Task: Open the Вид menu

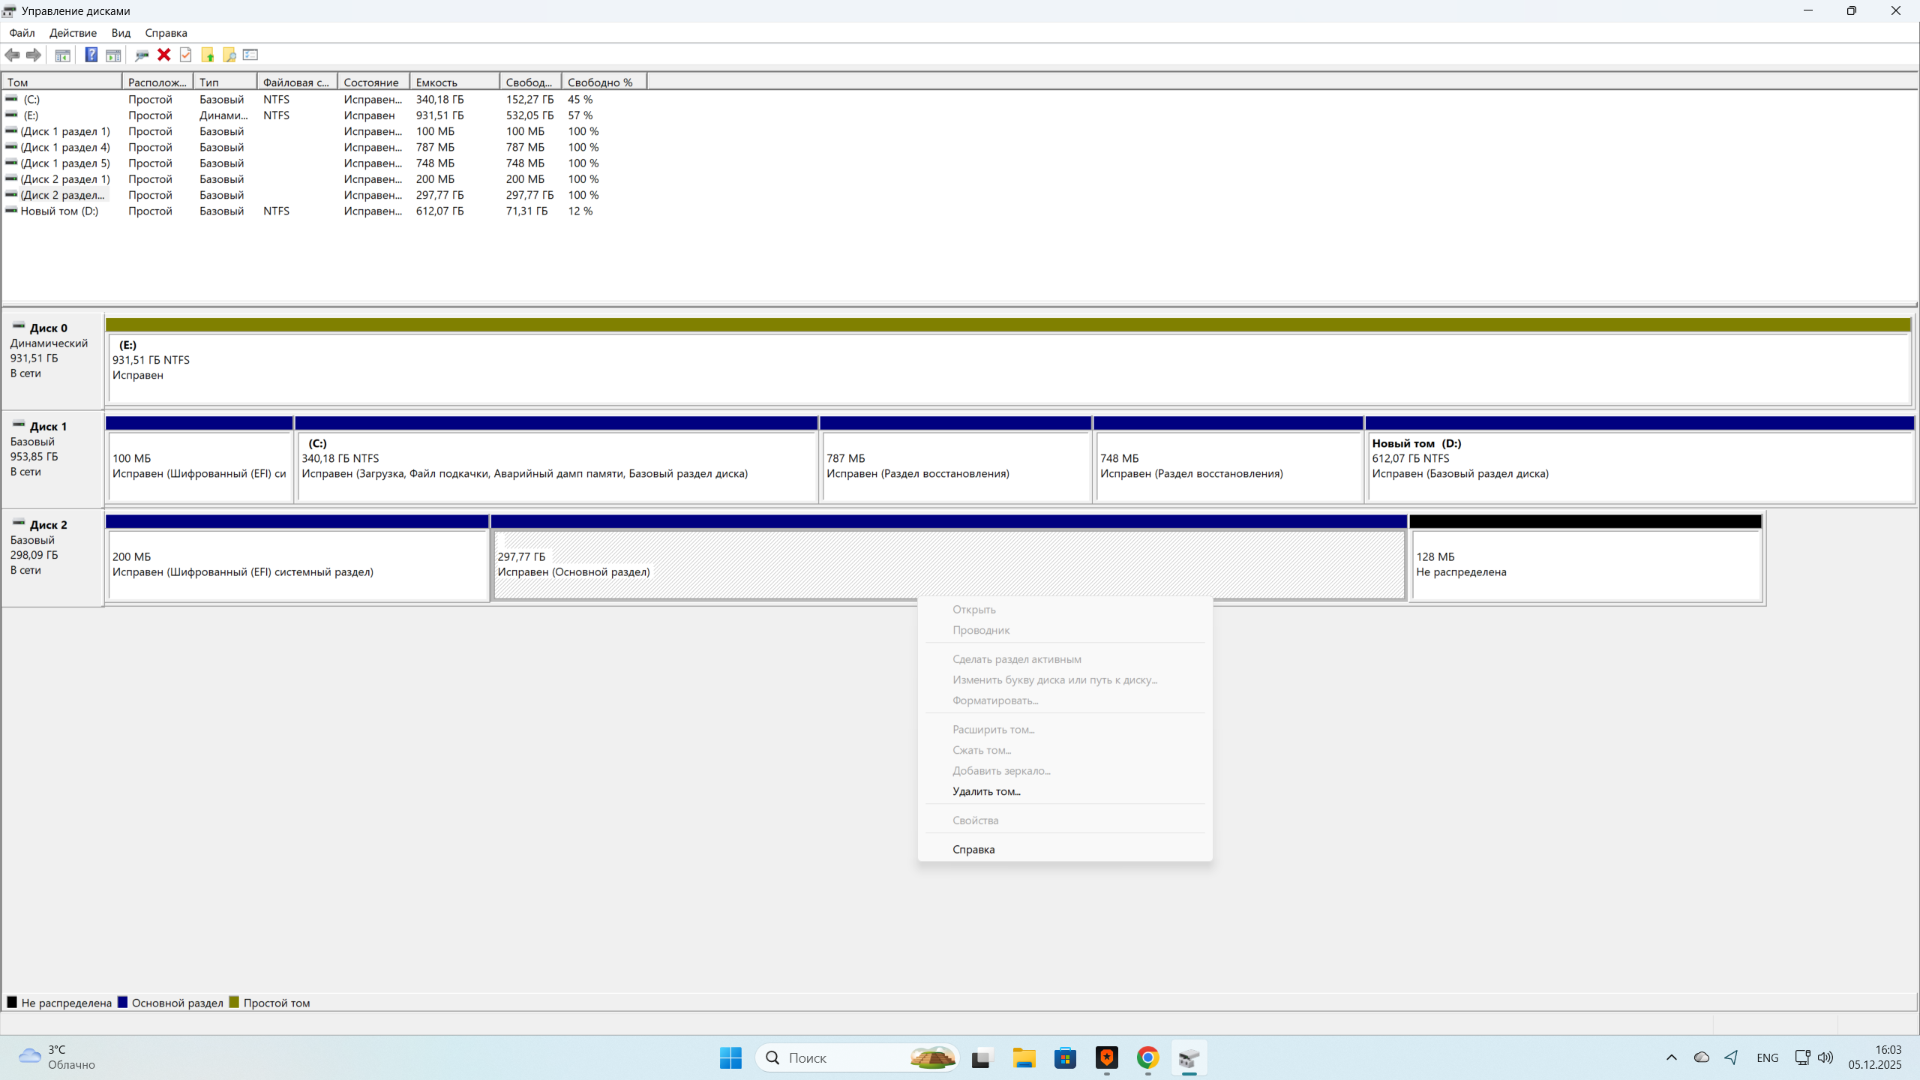Action: click(x=121, y=33)
